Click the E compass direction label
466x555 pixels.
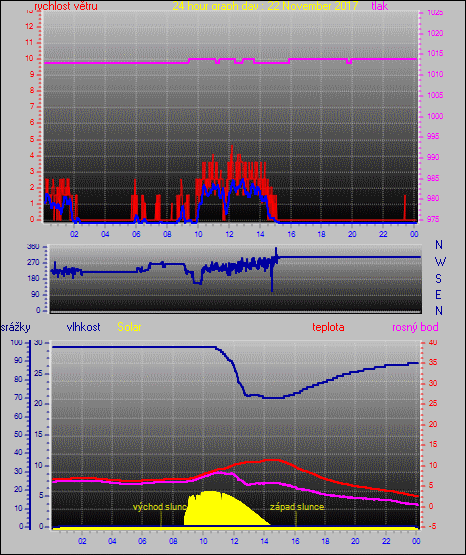[x=438, y=295]
